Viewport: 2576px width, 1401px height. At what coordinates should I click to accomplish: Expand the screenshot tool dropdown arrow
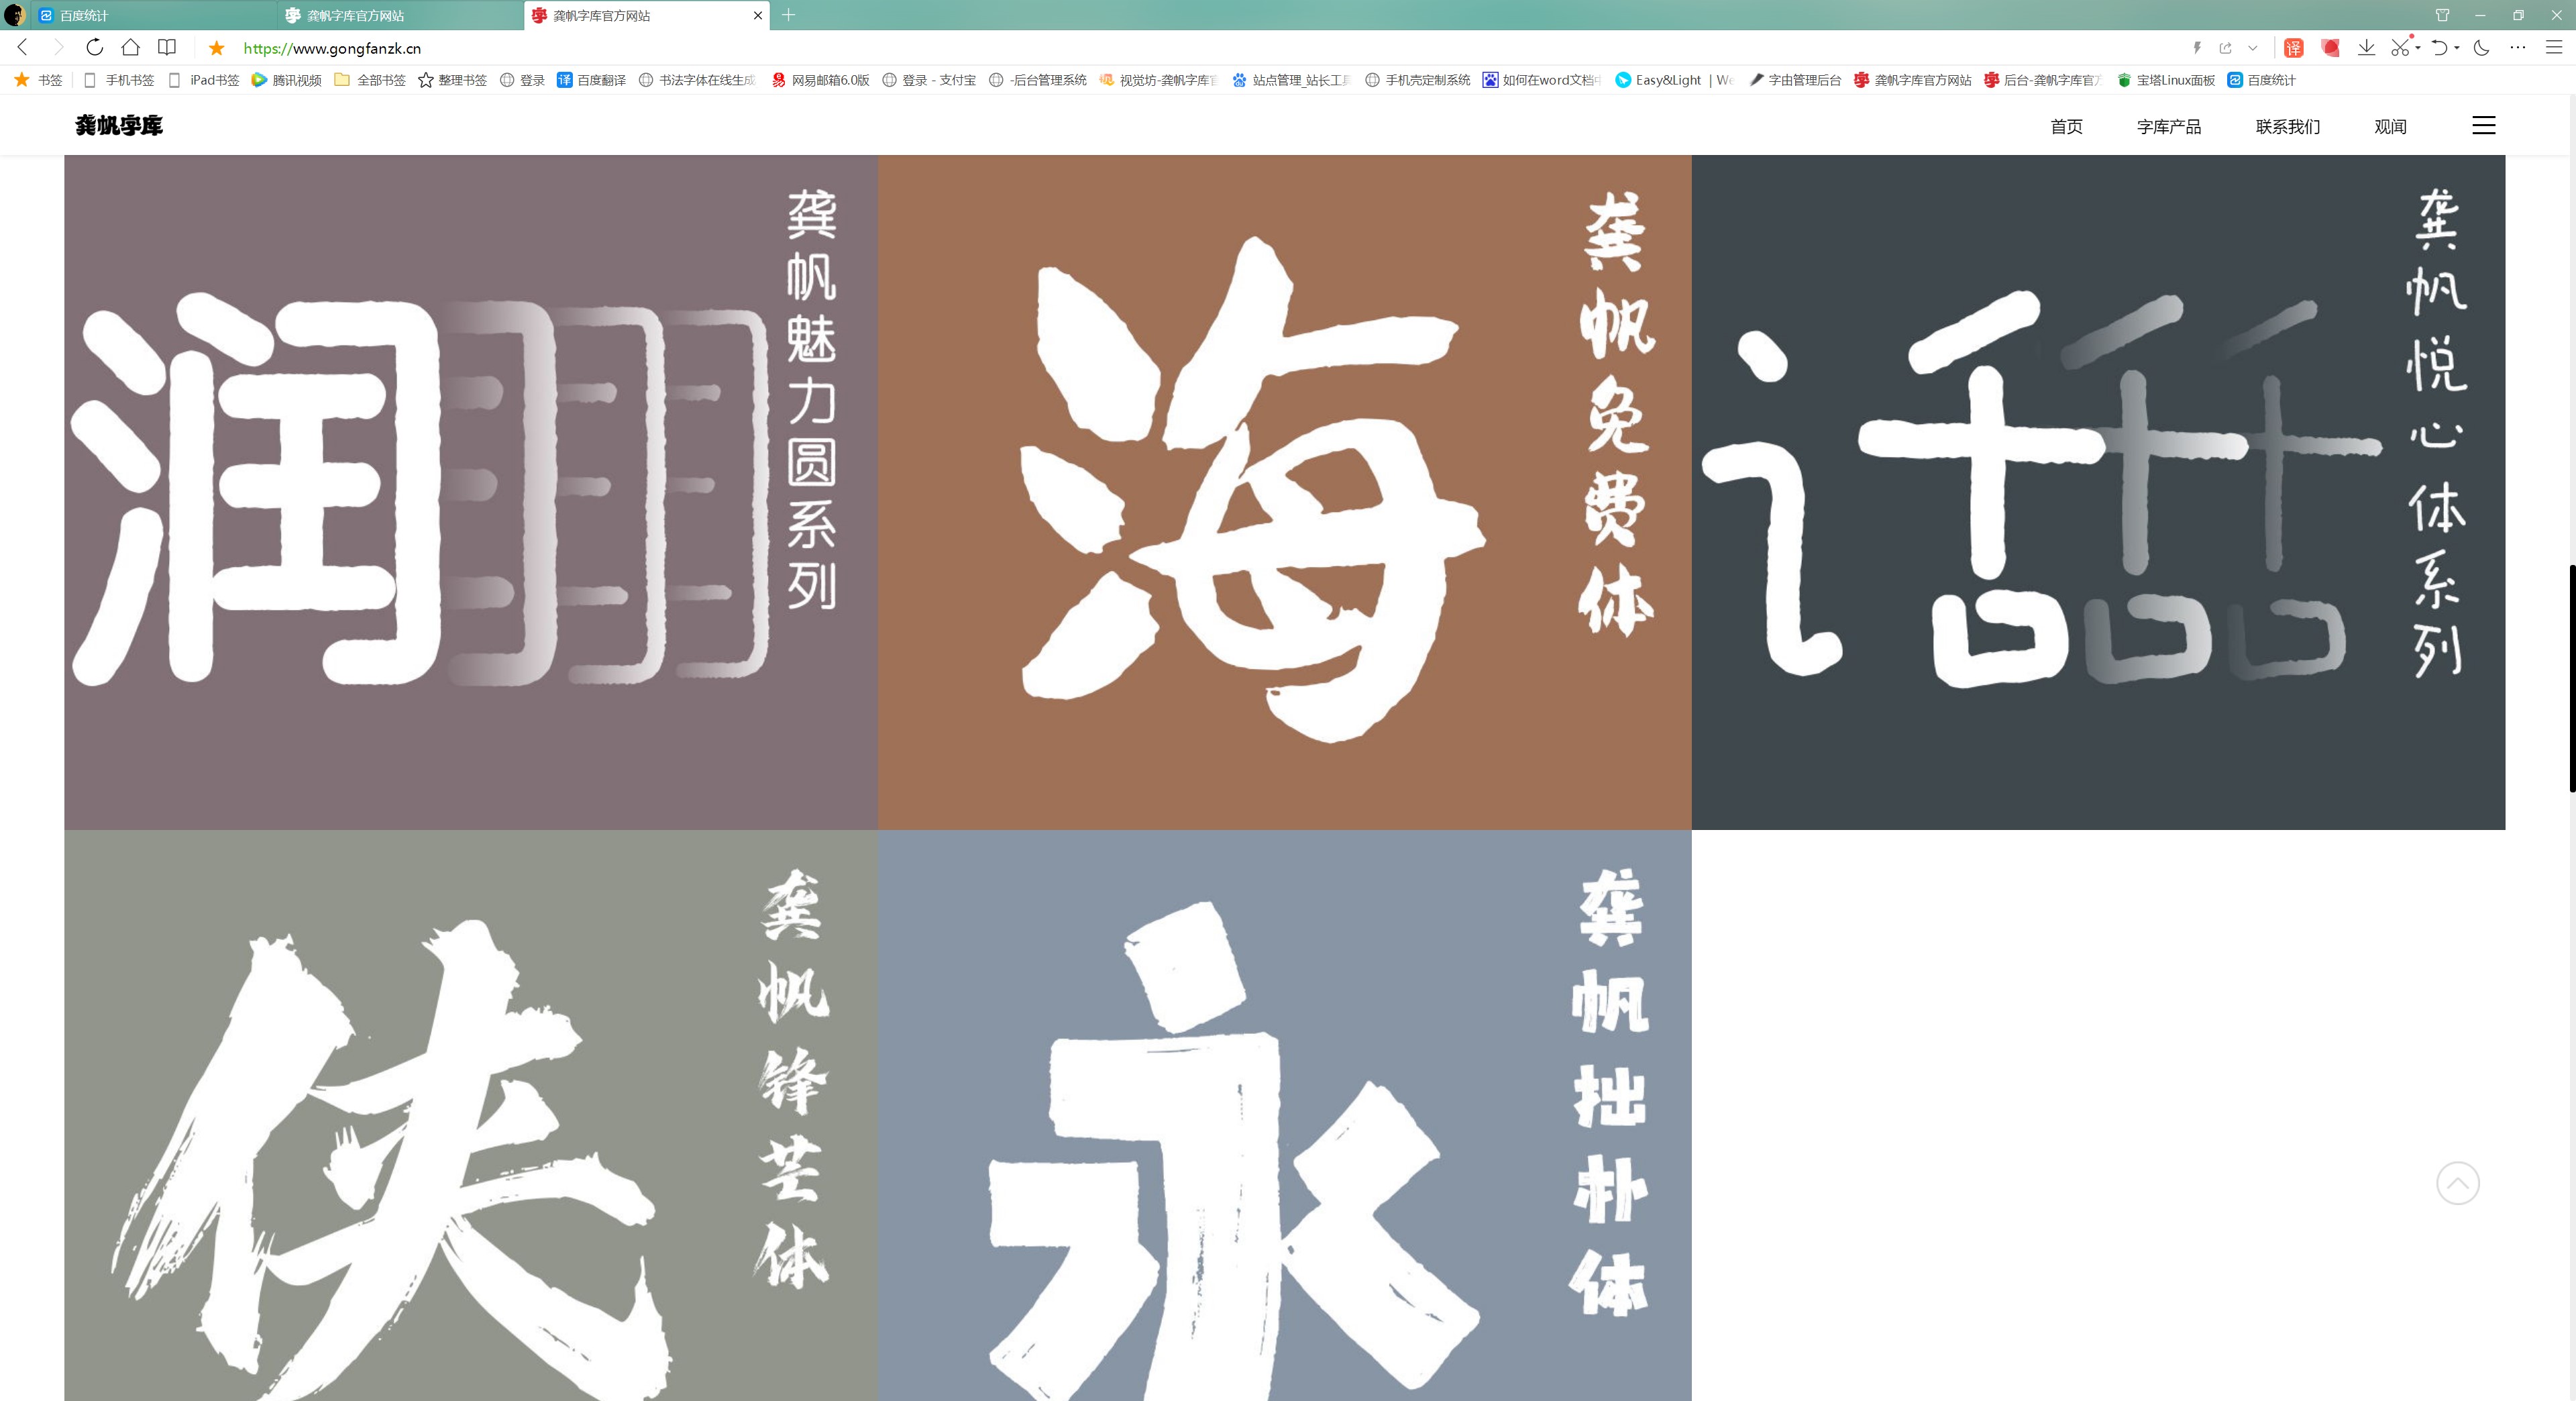[x=2417, y=48]
